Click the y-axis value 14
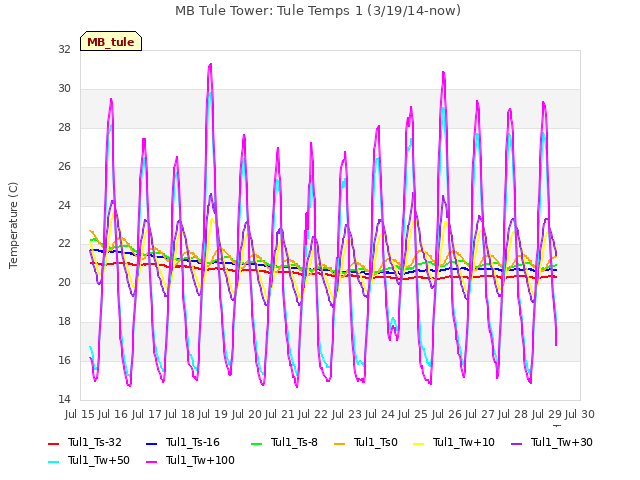Image resolution: width=640 pixels, height=480 pixels. pyautogui.click(x=64, y=399)
